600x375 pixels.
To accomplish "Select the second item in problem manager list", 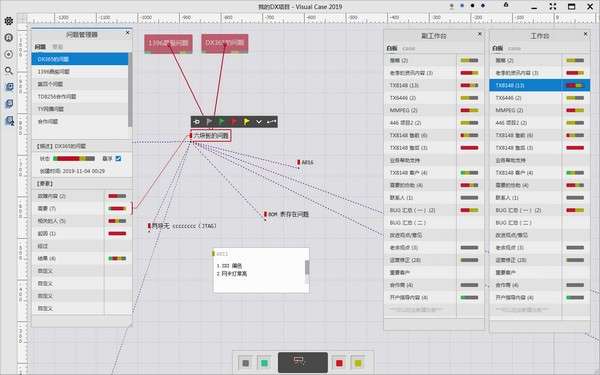I will click(80, 72).
